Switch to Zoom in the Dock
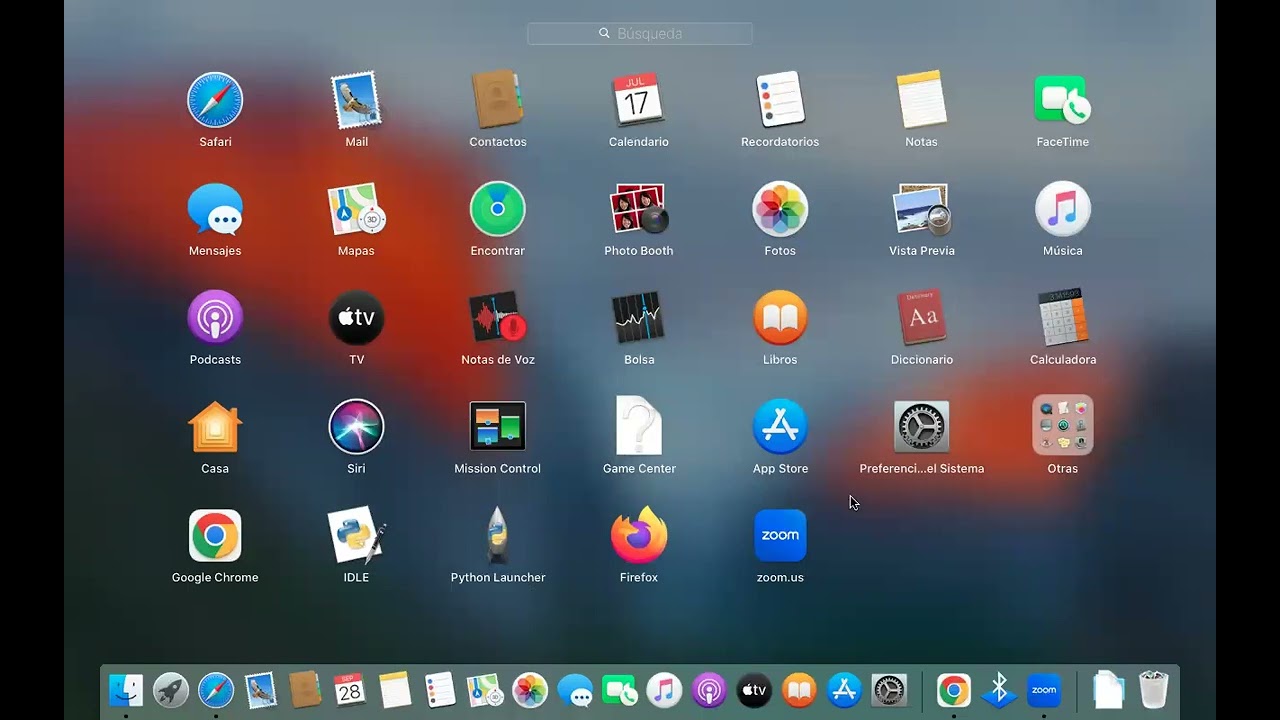Image resolution: width=1280 pixels, height=720 pixels. (1044, 690)
